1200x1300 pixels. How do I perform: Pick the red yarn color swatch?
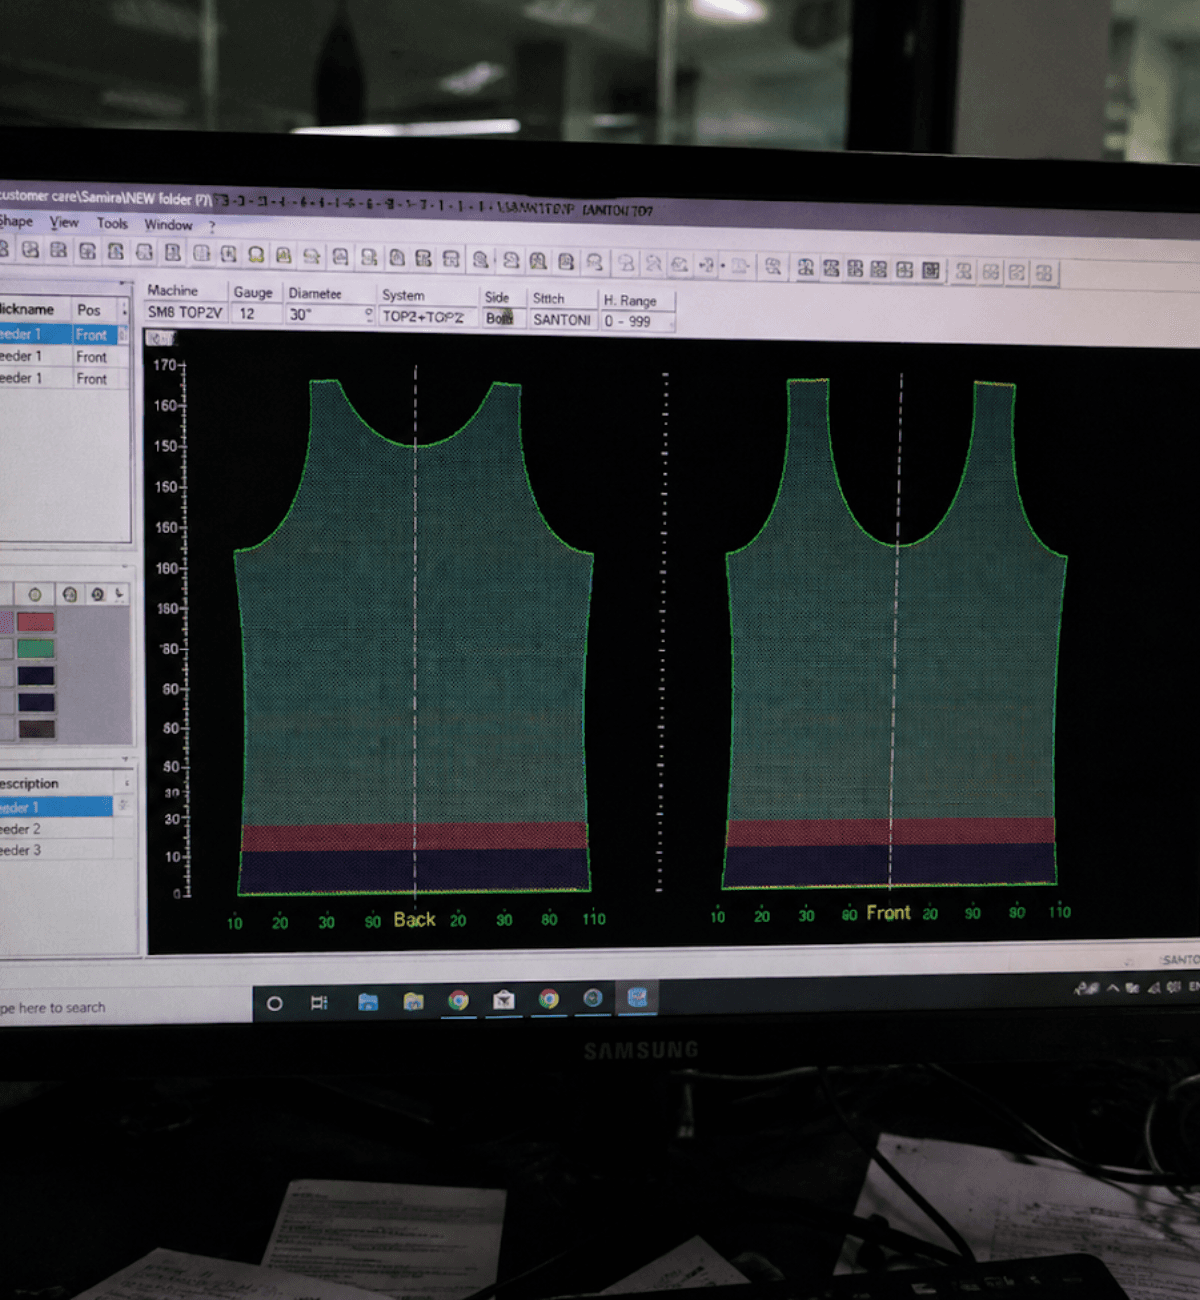[35, 622]
